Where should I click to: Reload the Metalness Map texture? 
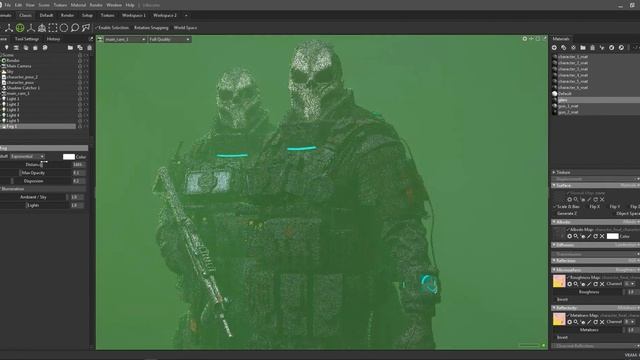596,322
